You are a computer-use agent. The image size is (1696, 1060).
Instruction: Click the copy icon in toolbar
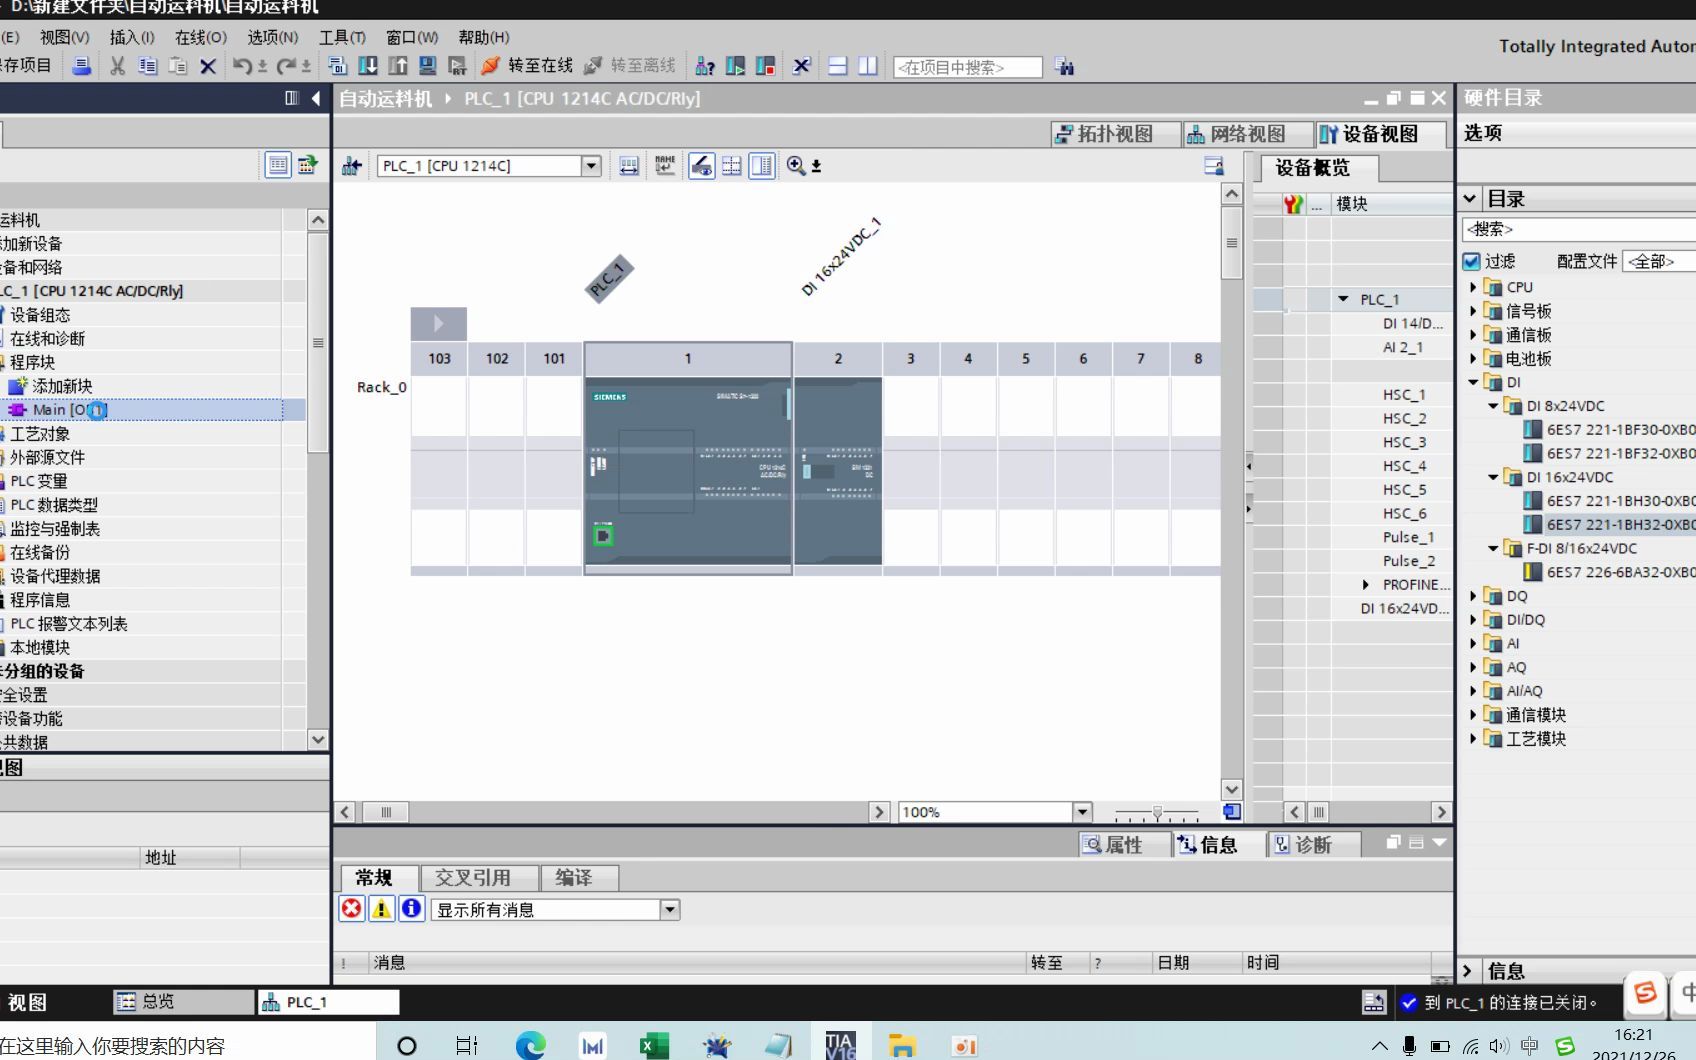[x=148, y=66]
